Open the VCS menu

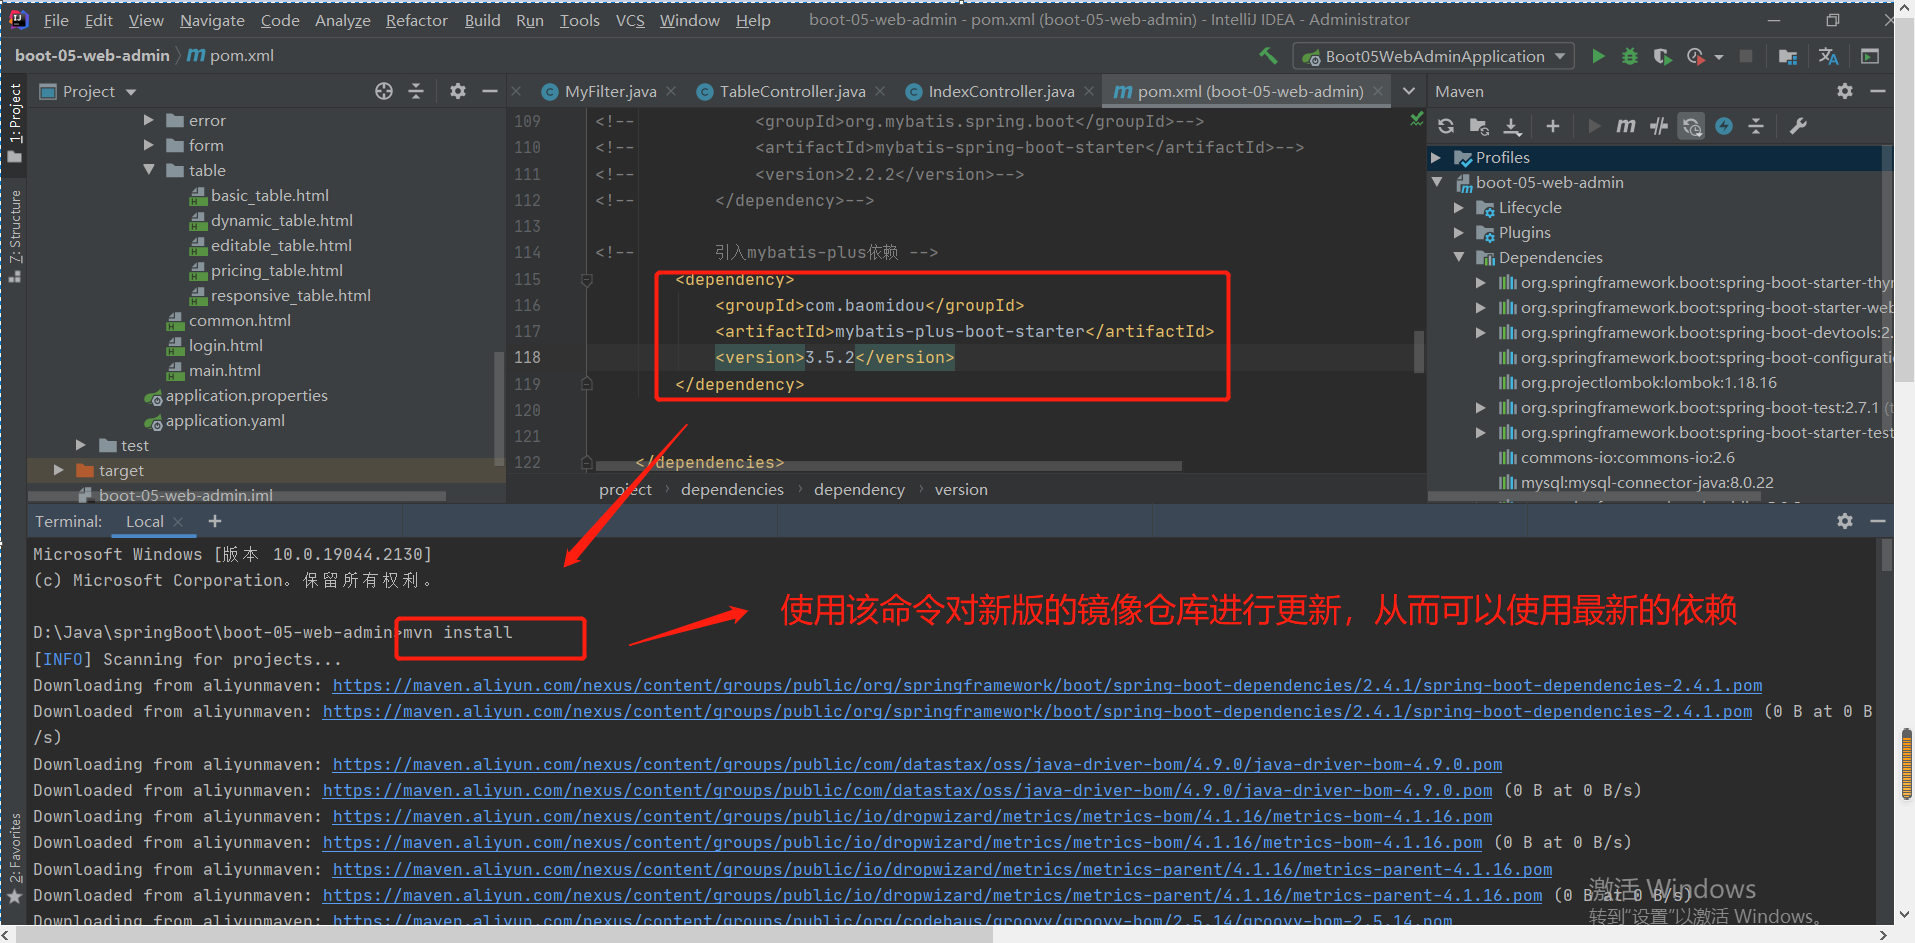click(x=630, y=20)
